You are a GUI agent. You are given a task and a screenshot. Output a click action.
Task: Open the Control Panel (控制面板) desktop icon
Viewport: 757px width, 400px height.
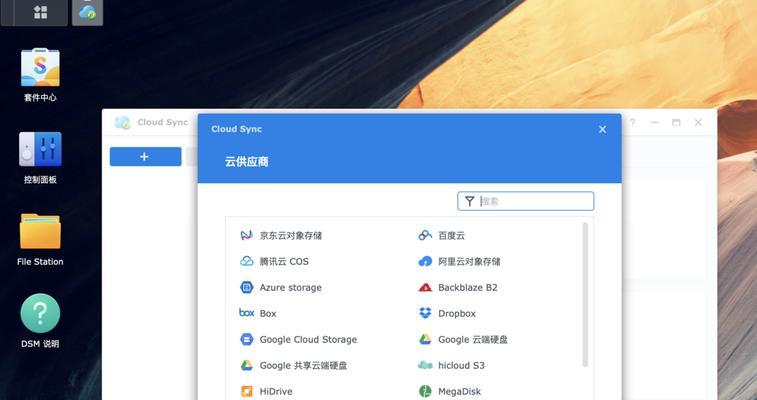pos(40,149)
